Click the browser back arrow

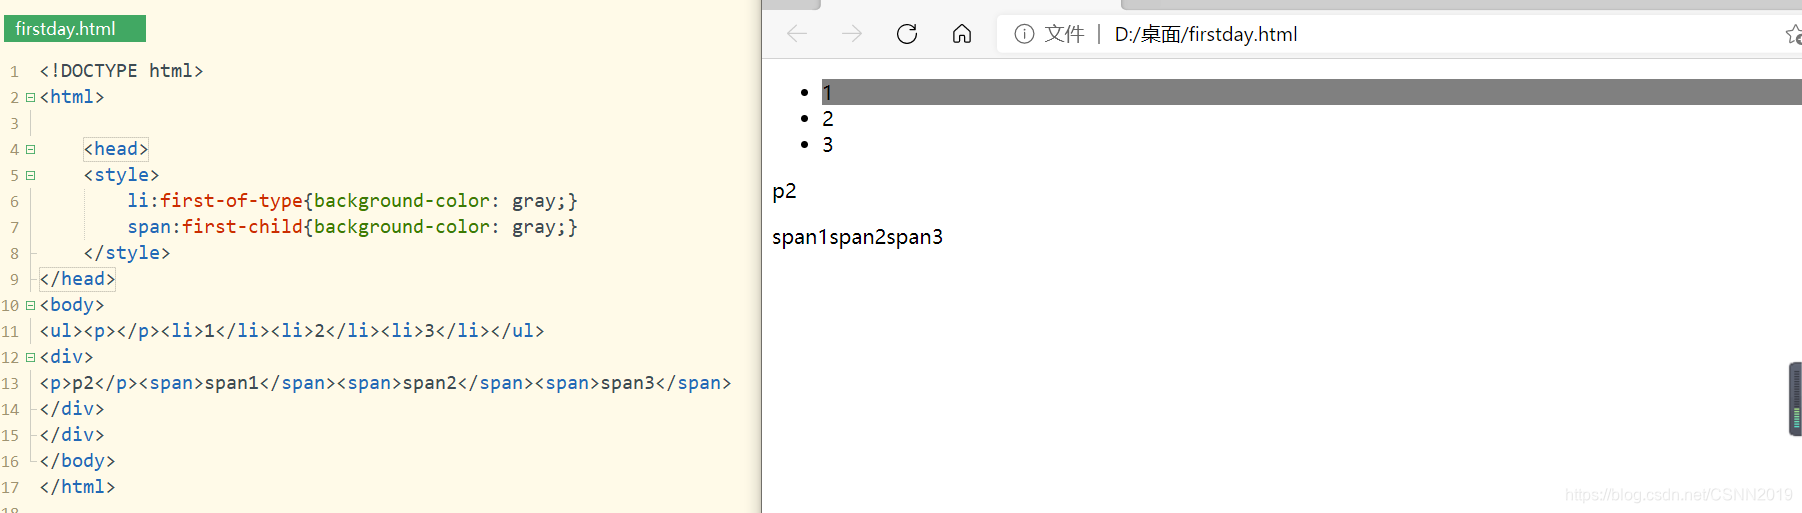797,34
